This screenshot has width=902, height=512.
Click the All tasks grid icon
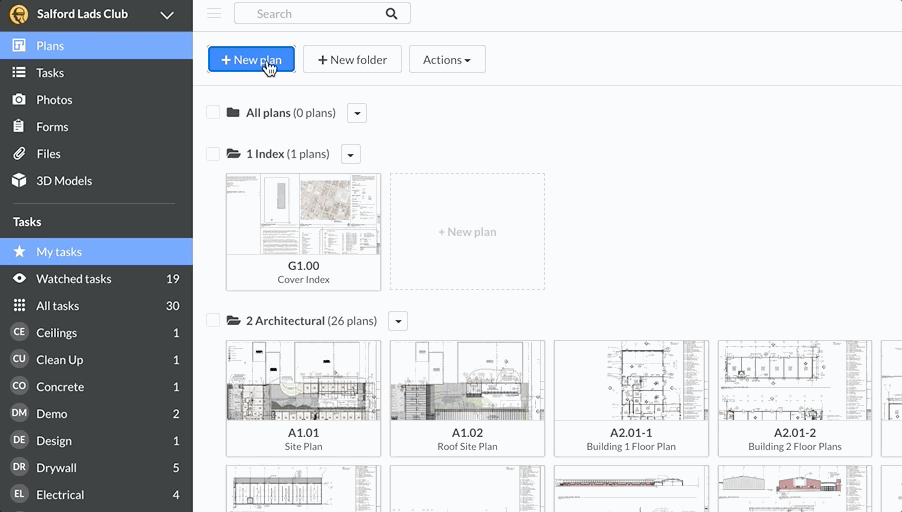click(x=19, y=306)
